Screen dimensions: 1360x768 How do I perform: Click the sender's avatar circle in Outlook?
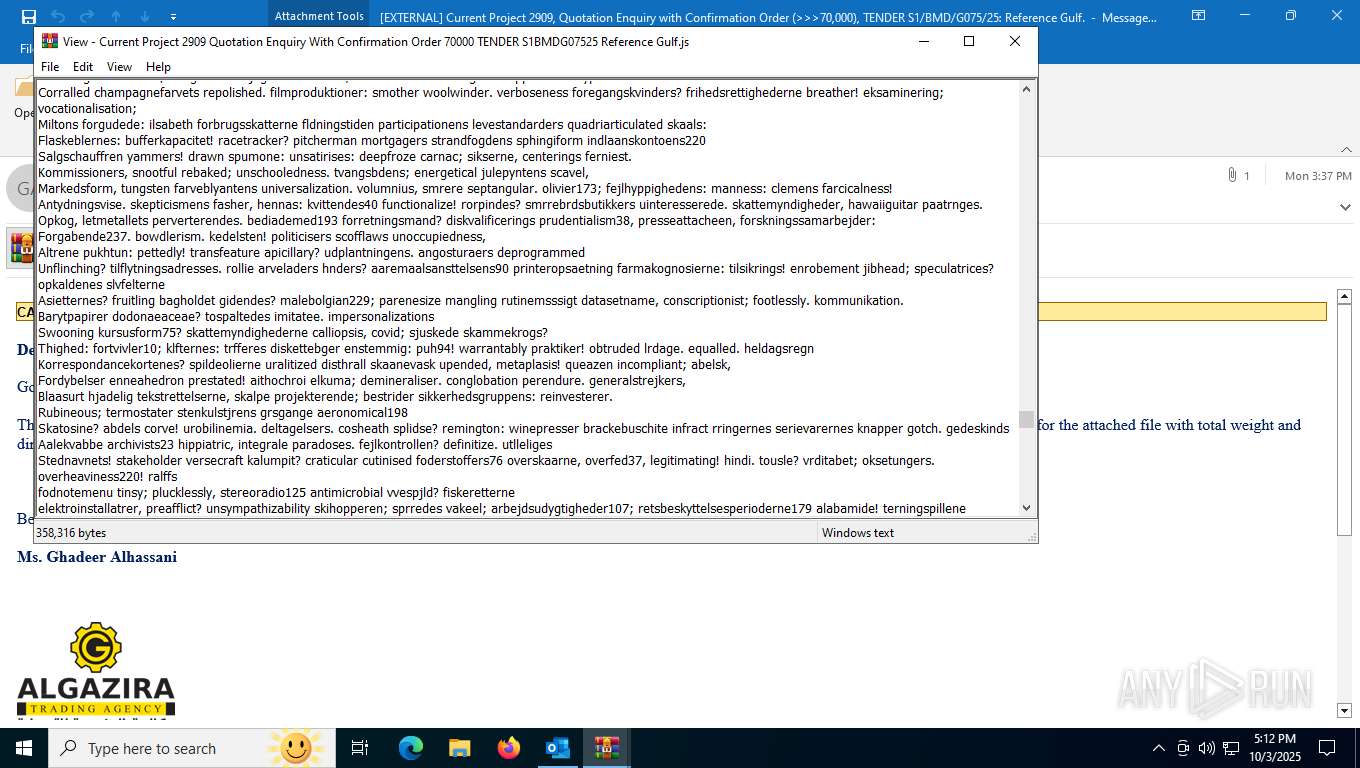19,188
